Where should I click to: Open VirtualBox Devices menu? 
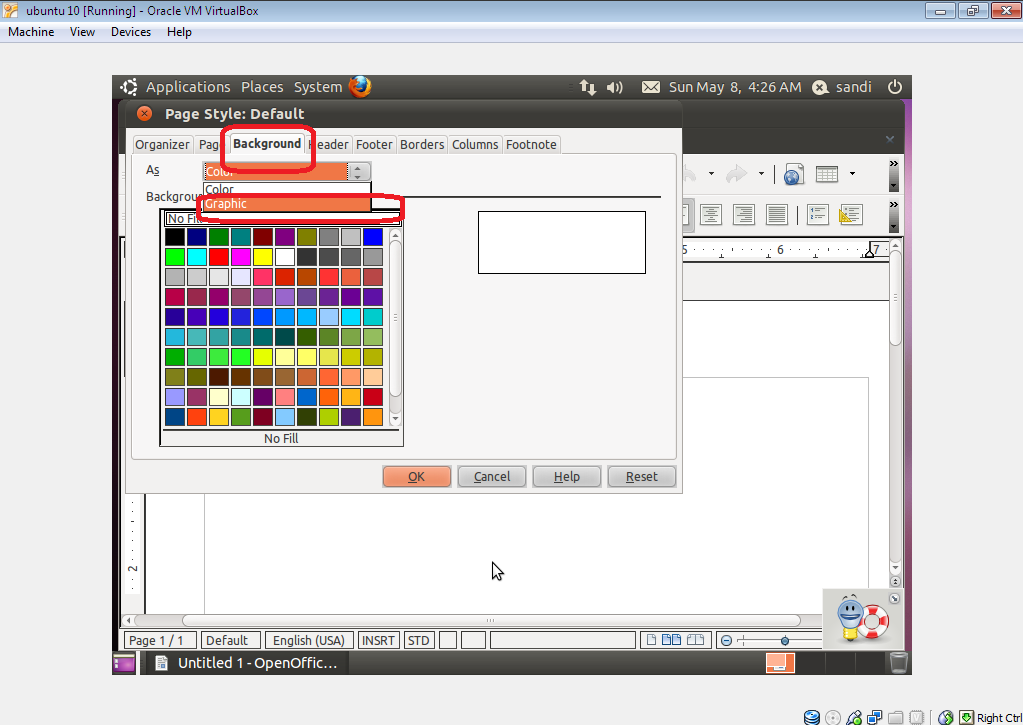(x=130, y=32)
